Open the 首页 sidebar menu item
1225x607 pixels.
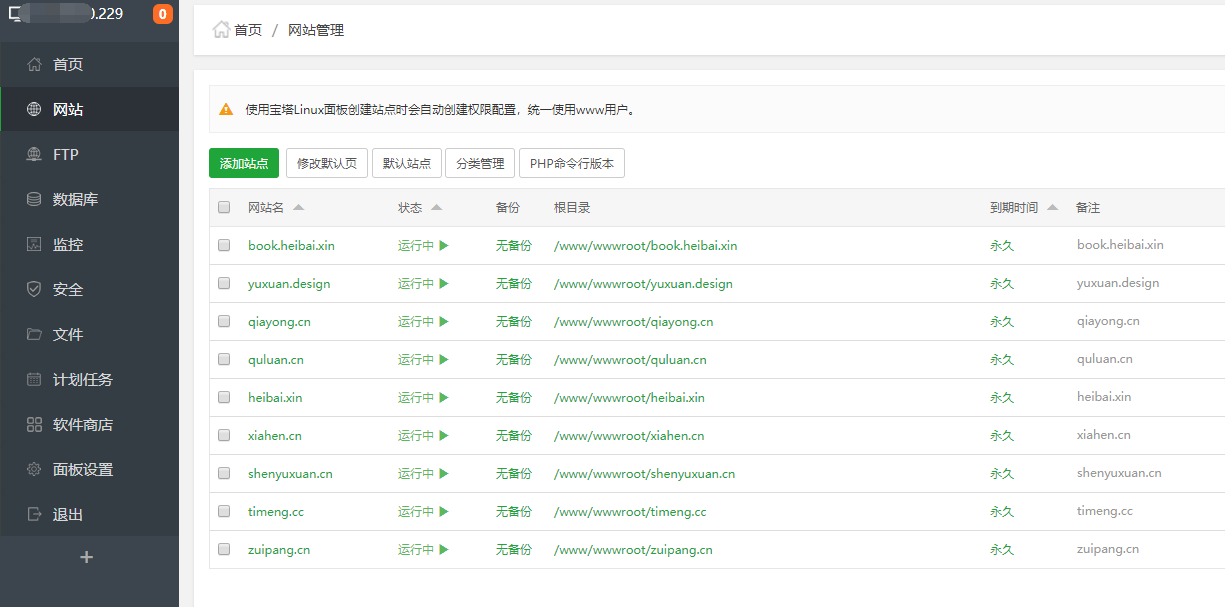click(89, 65)
